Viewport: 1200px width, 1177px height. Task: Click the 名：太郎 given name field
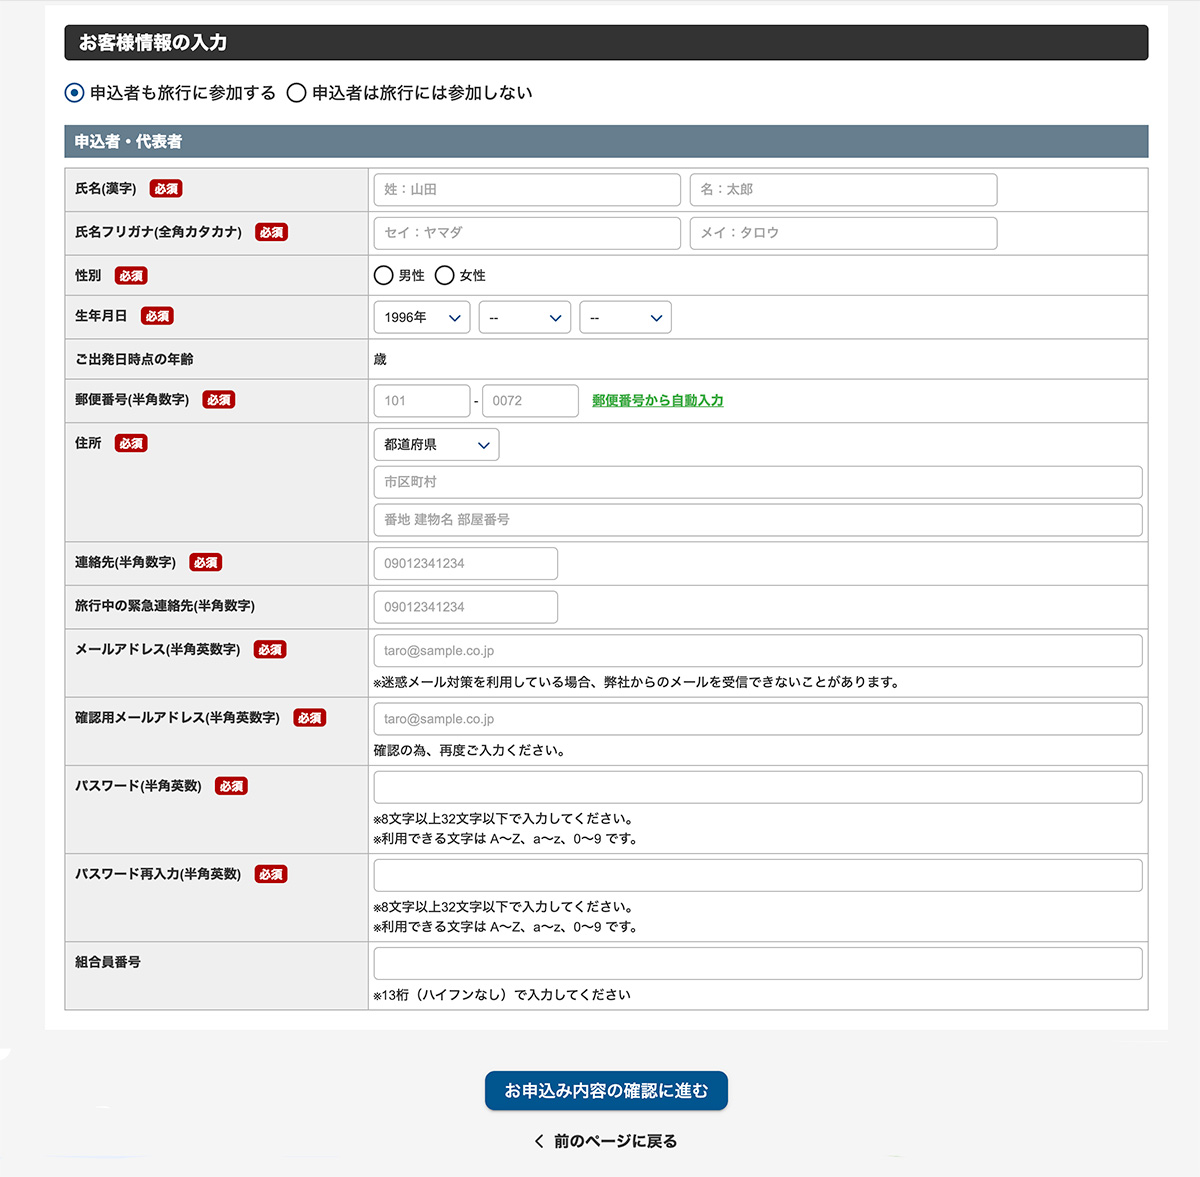tap(843, 189)
